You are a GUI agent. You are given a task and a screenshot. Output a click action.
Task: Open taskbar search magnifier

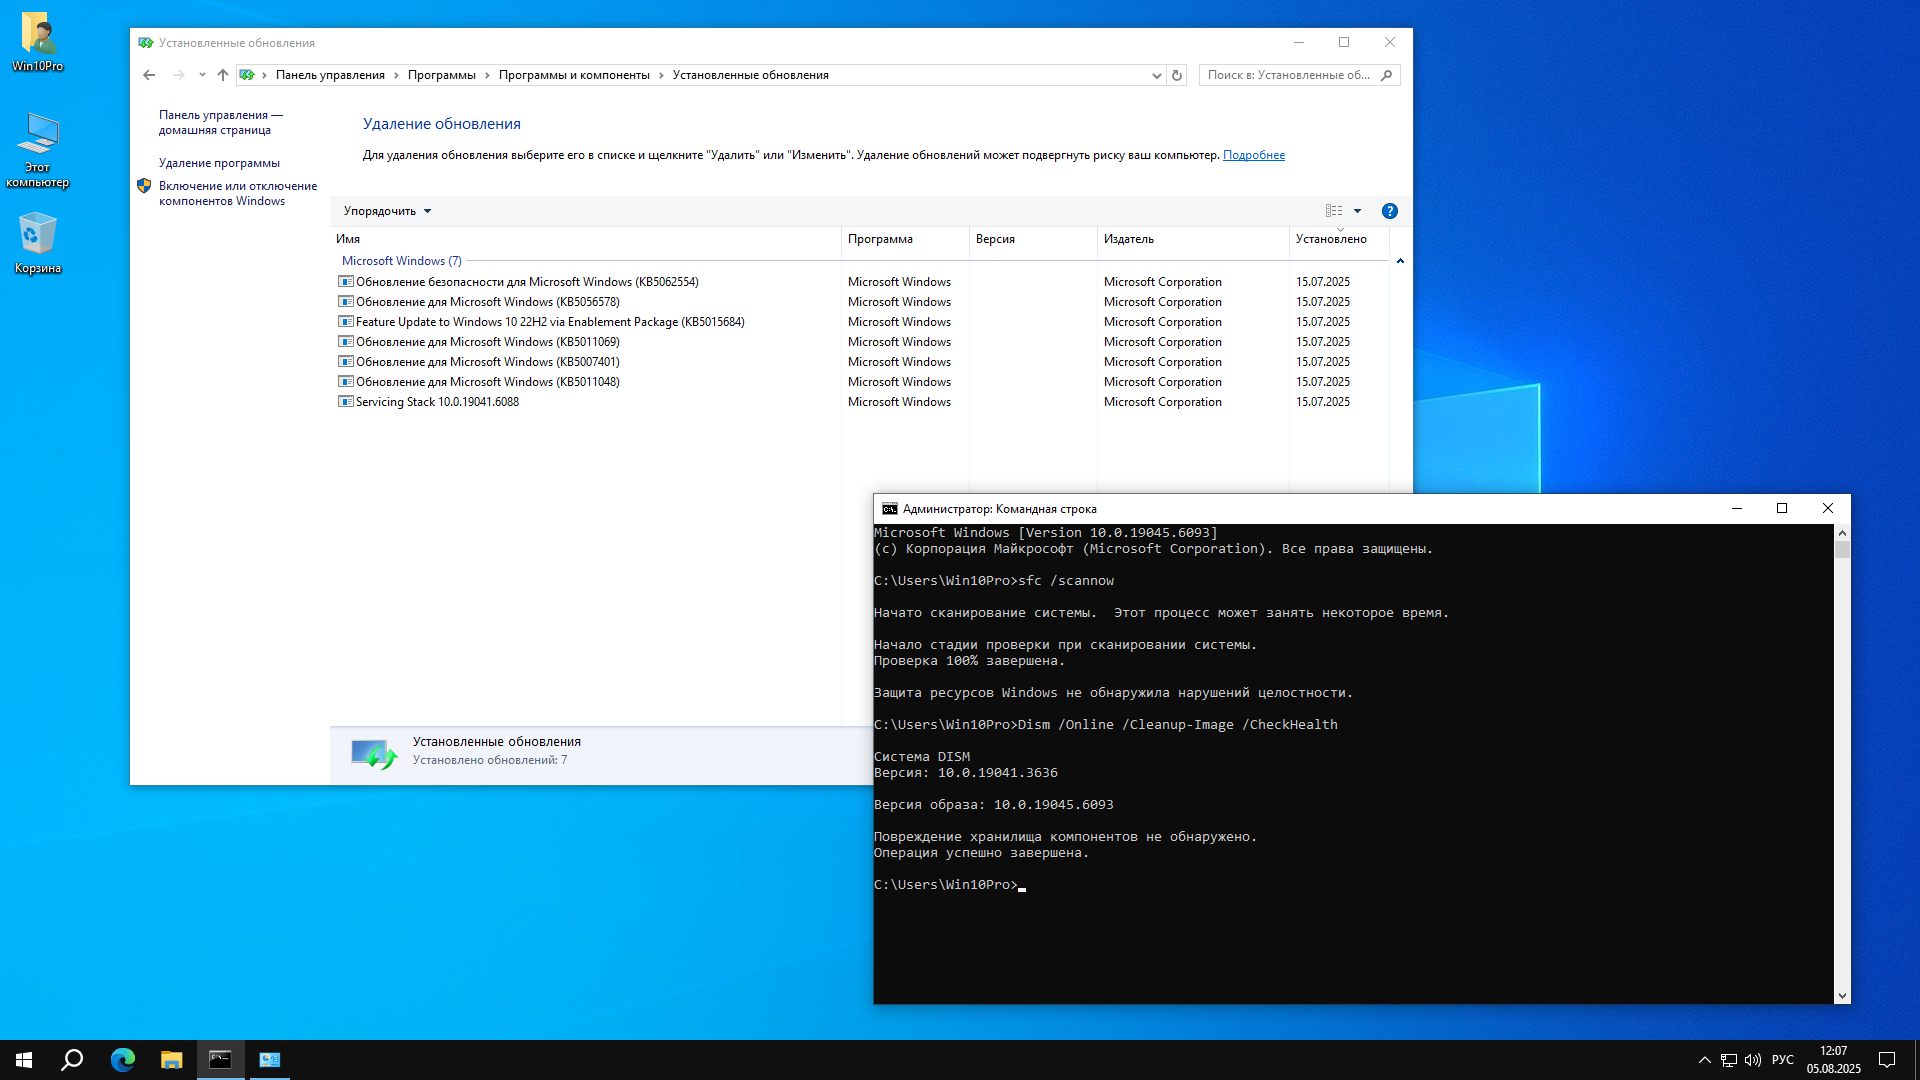click(72, 1060)
